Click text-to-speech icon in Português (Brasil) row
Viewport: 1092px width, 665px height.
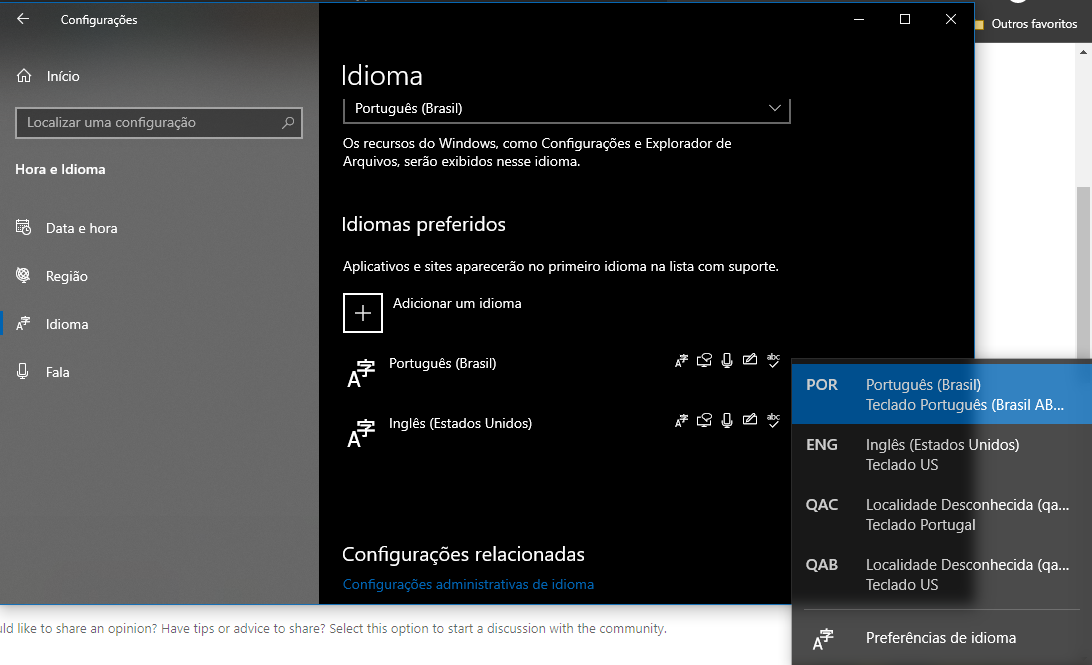(x=704, y=360)
